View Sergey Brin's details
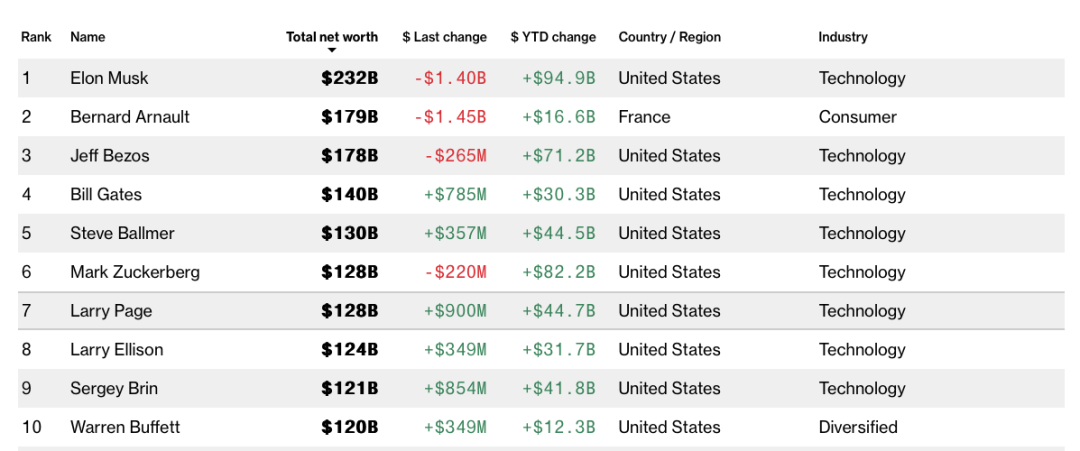This screenshot has height=451, width=1080. click(x=114, y=388)
